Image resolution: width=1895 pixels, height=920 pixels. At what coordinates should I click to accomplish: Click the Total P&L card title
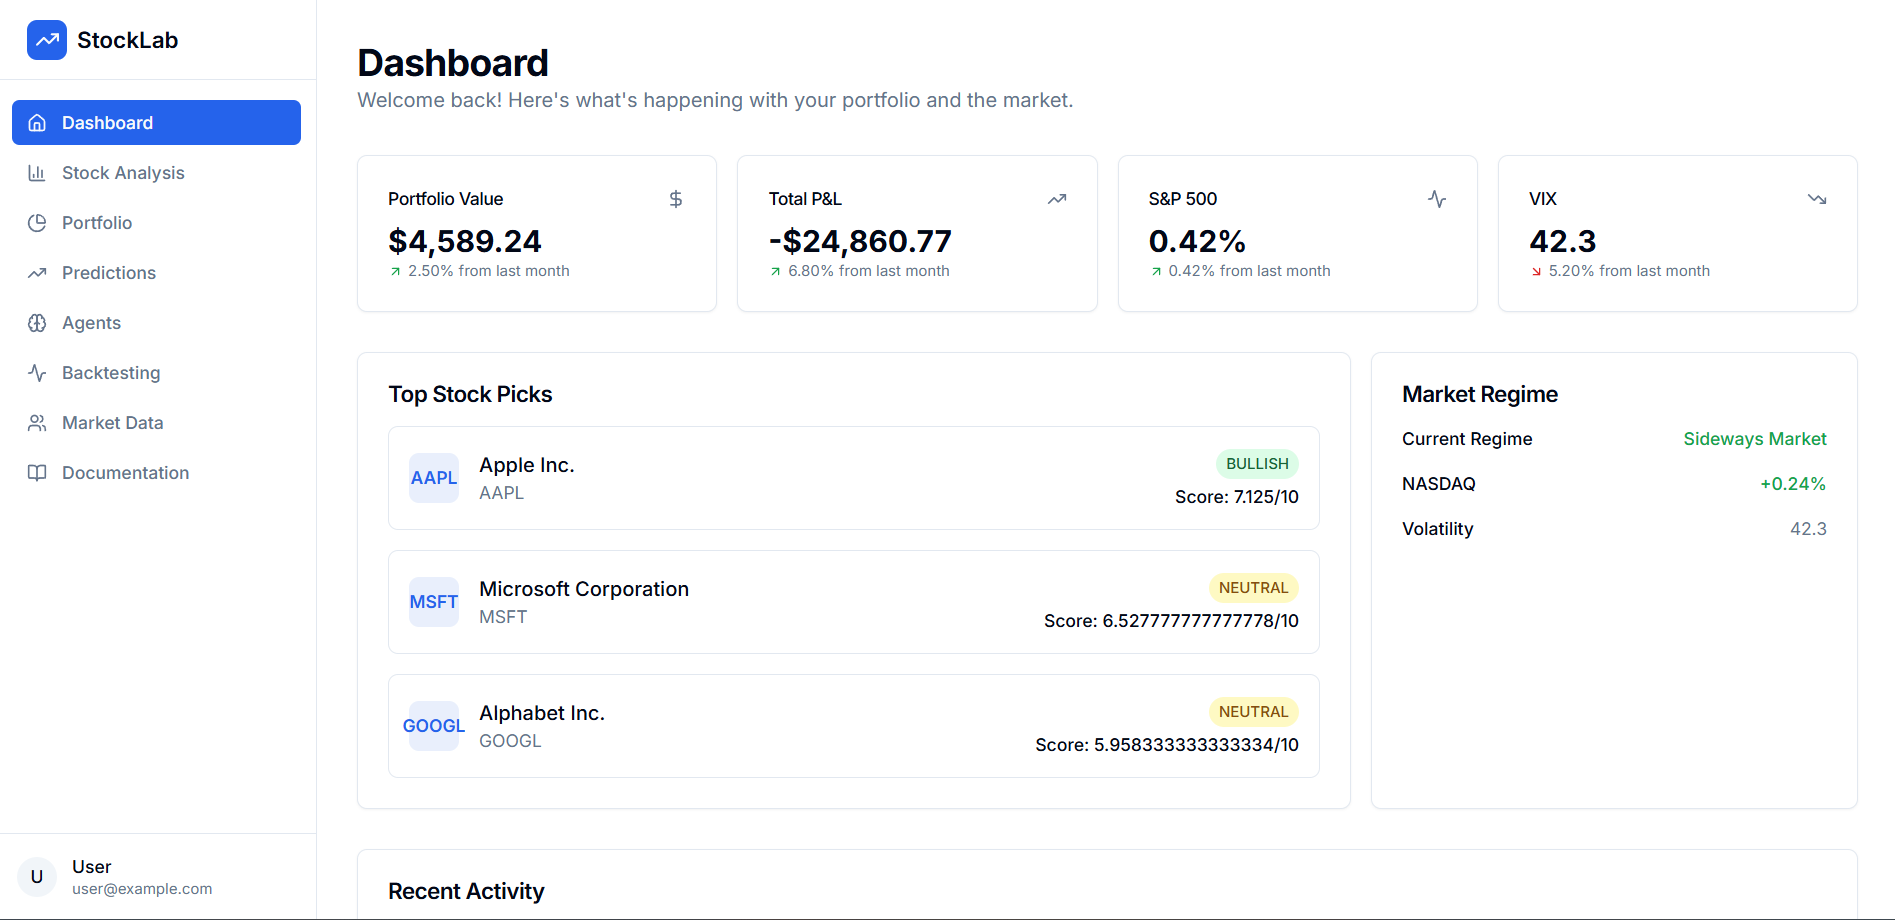[x=805, y=199]
